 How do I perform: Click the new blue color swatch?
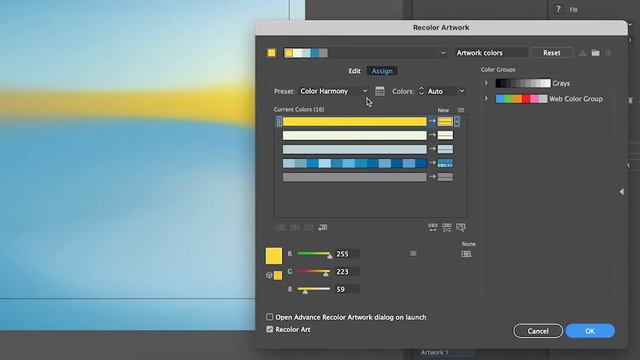click(x=445, y=163)
